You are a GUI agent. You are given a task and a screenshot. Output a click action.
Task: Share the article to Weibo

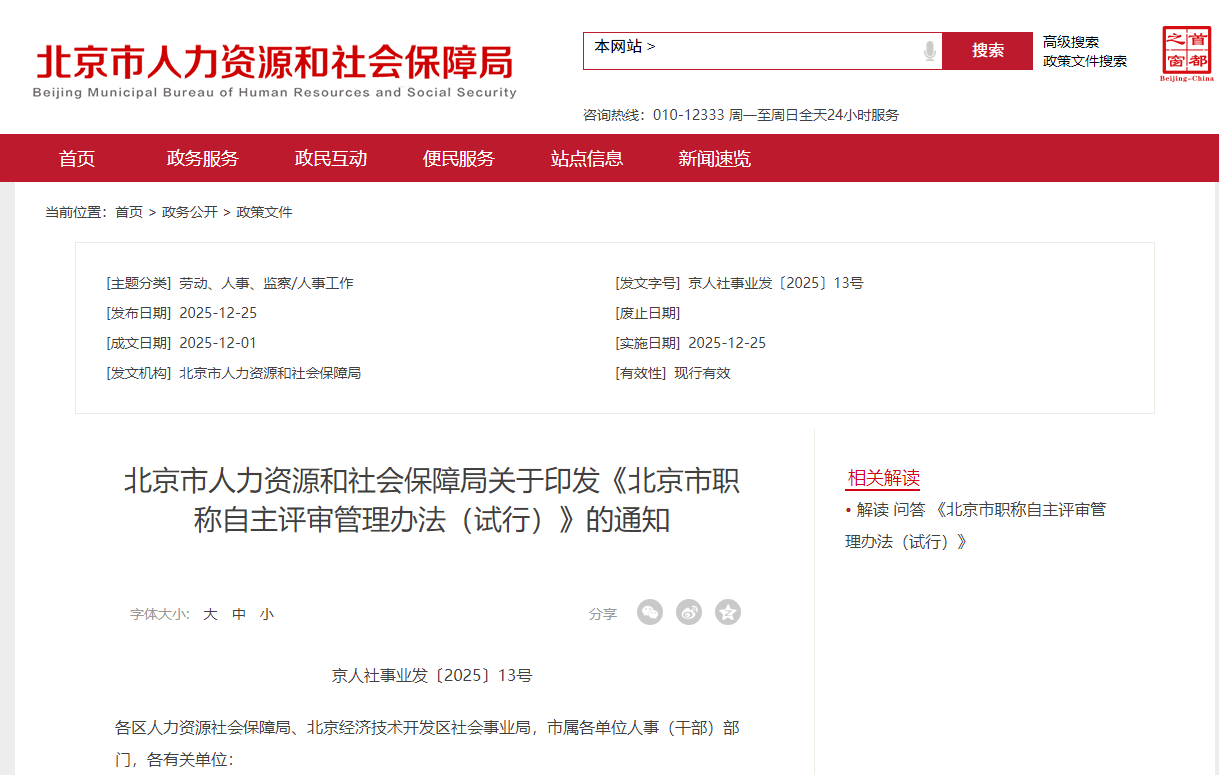point(689,612)
